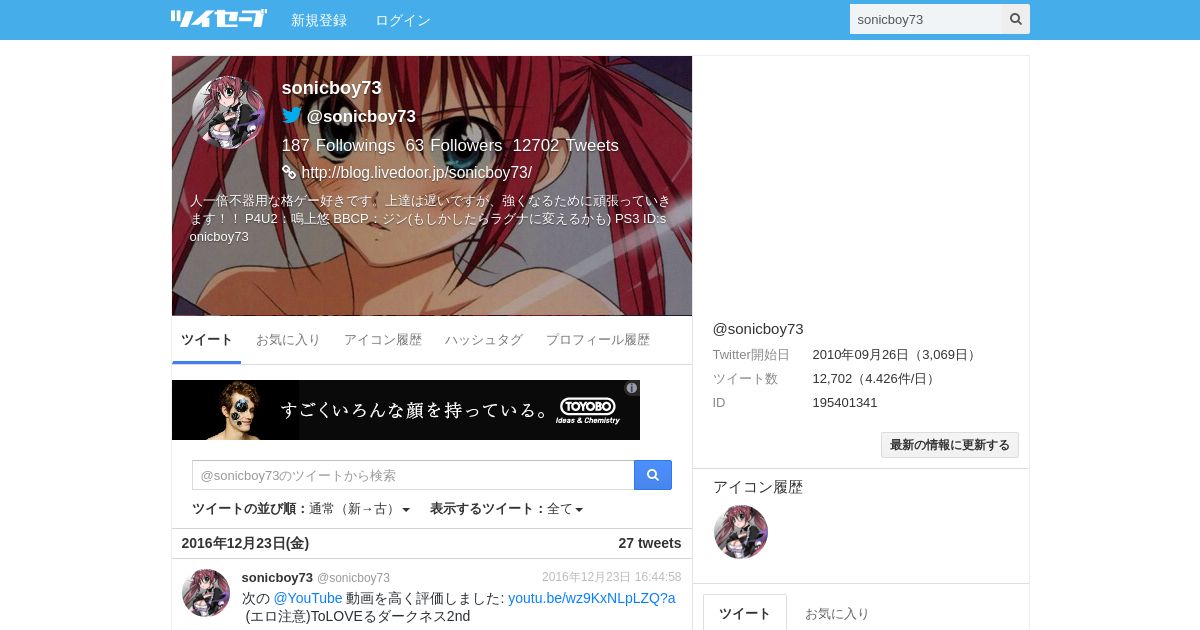The image size is (1200, 630).
Task: Click the Twisave site logo
Action: [219, 19]
